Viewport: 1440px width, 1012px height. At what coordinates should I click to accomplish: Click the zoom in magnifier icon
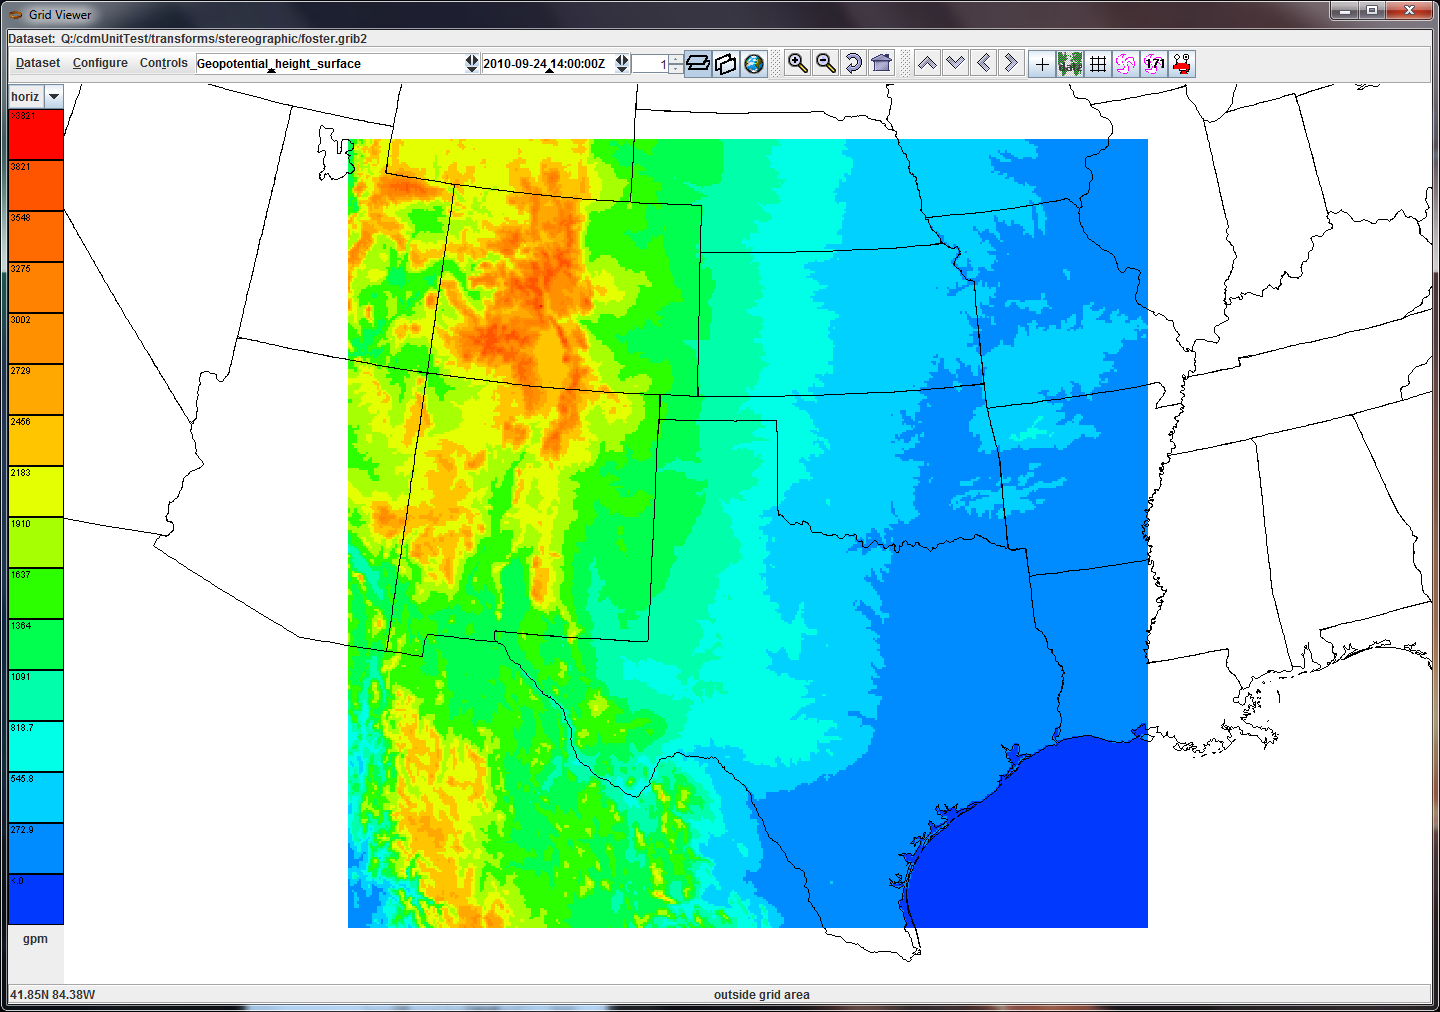(797, 64)
